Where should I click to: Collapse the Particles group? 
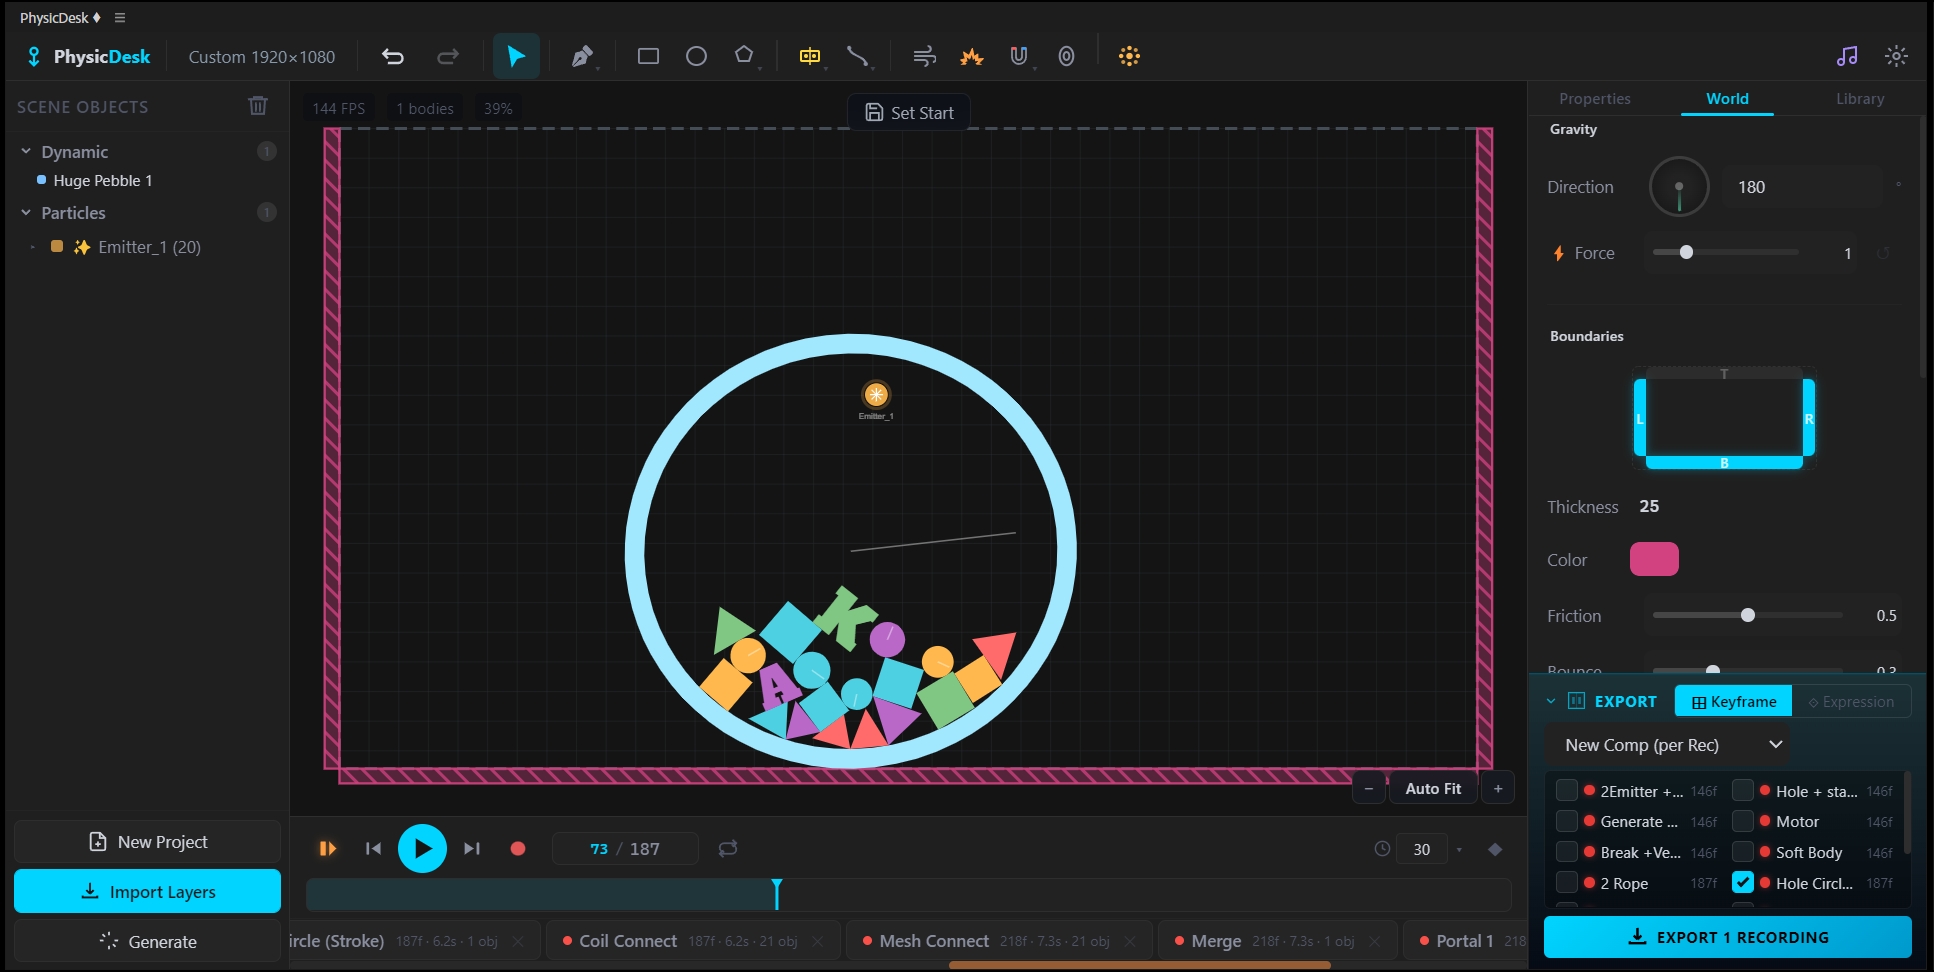26,212
